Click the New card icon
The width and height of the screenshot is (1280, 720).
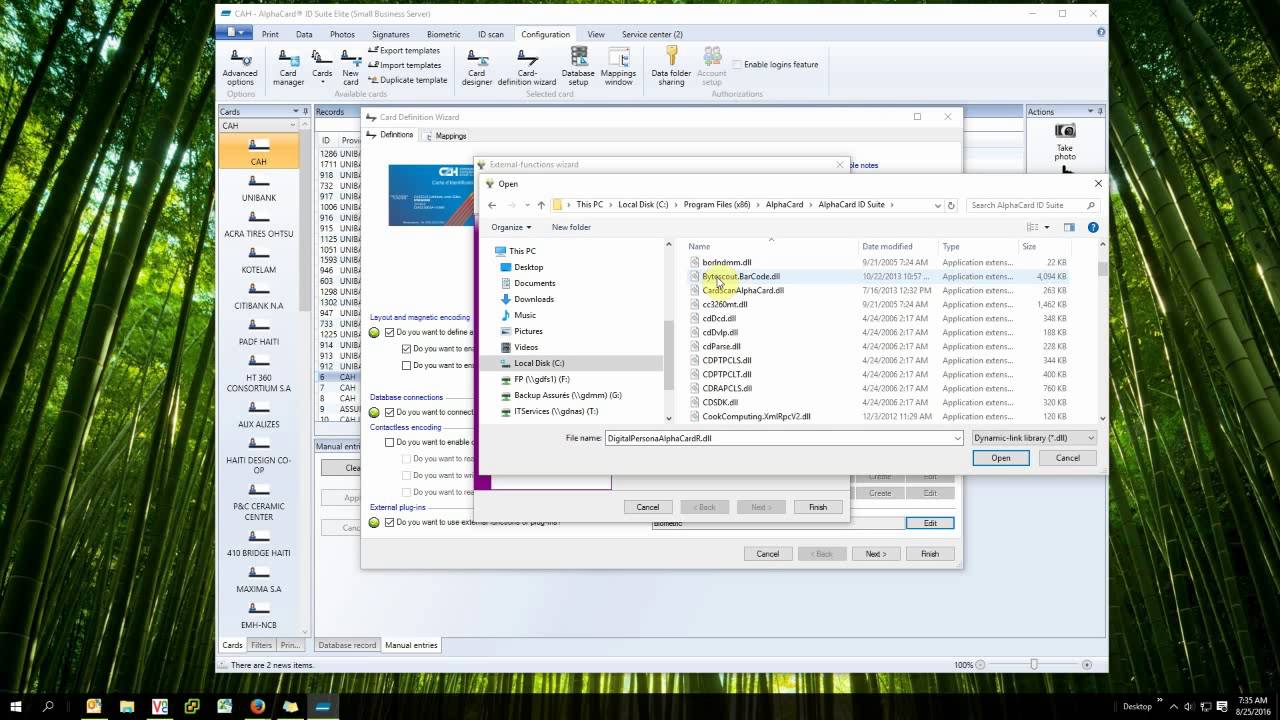(x=351, y=66)
